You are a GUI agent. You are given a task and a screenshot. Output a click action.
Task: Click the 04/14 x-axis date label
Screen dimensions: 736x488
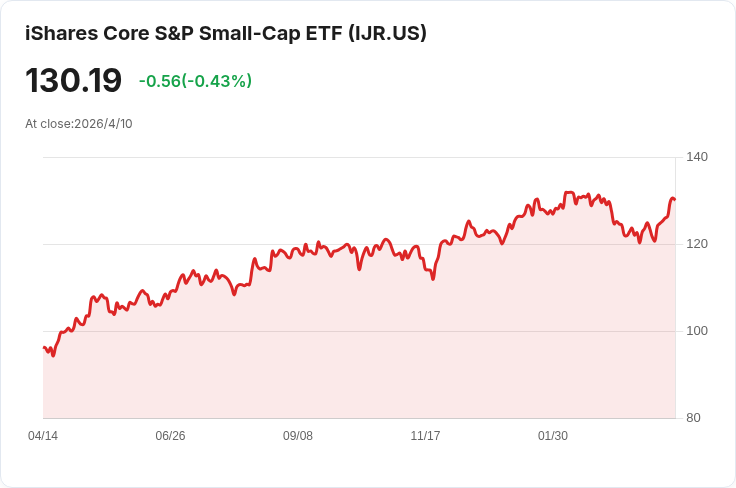pyautogui.click(x=43, y=435)
